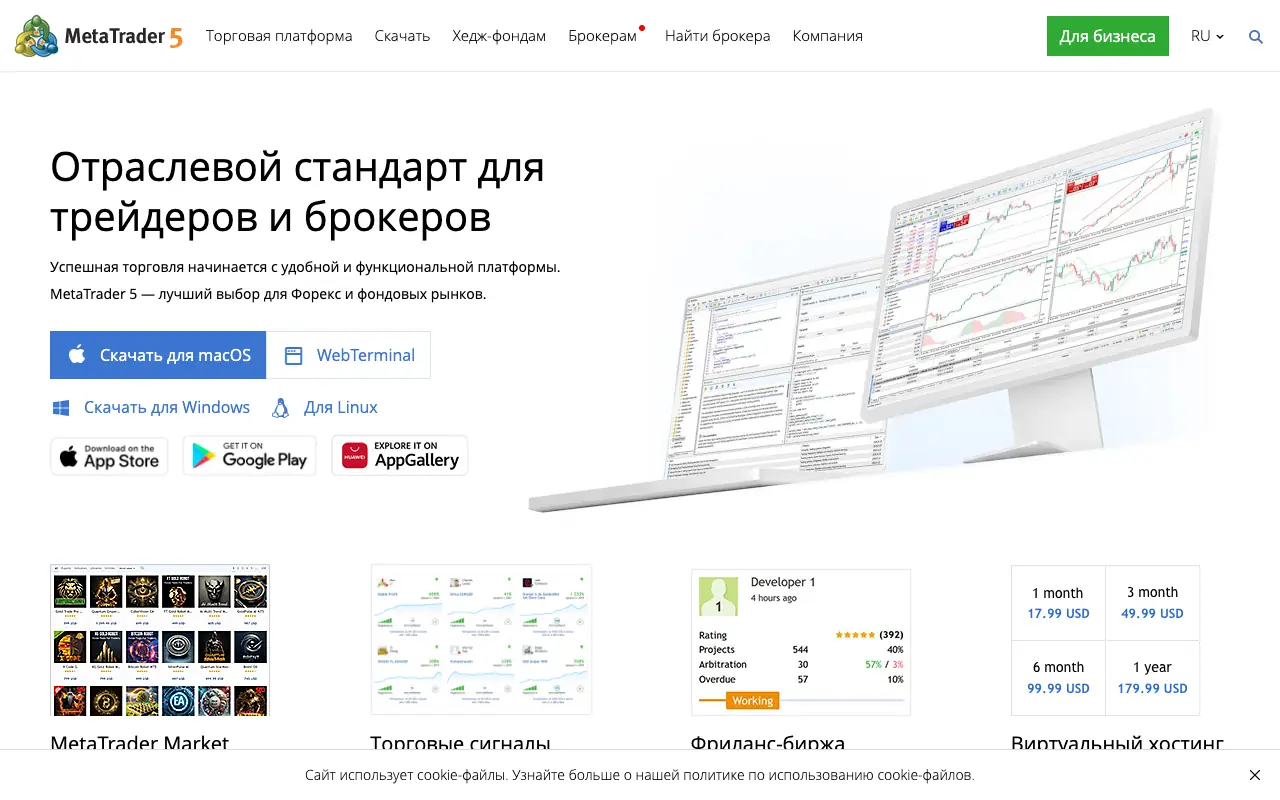Viewport: 1280px width, 800px height.
Task: Click the WebTerminal window icon
Action: [293, 355]
